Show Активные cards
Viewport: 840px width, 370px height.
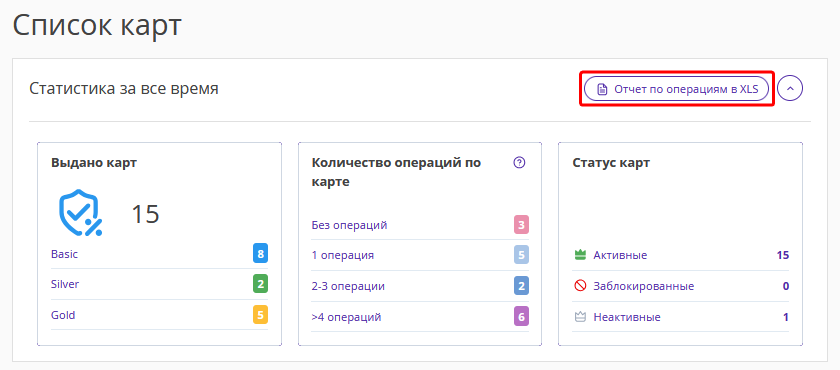[x=620, y=255]
